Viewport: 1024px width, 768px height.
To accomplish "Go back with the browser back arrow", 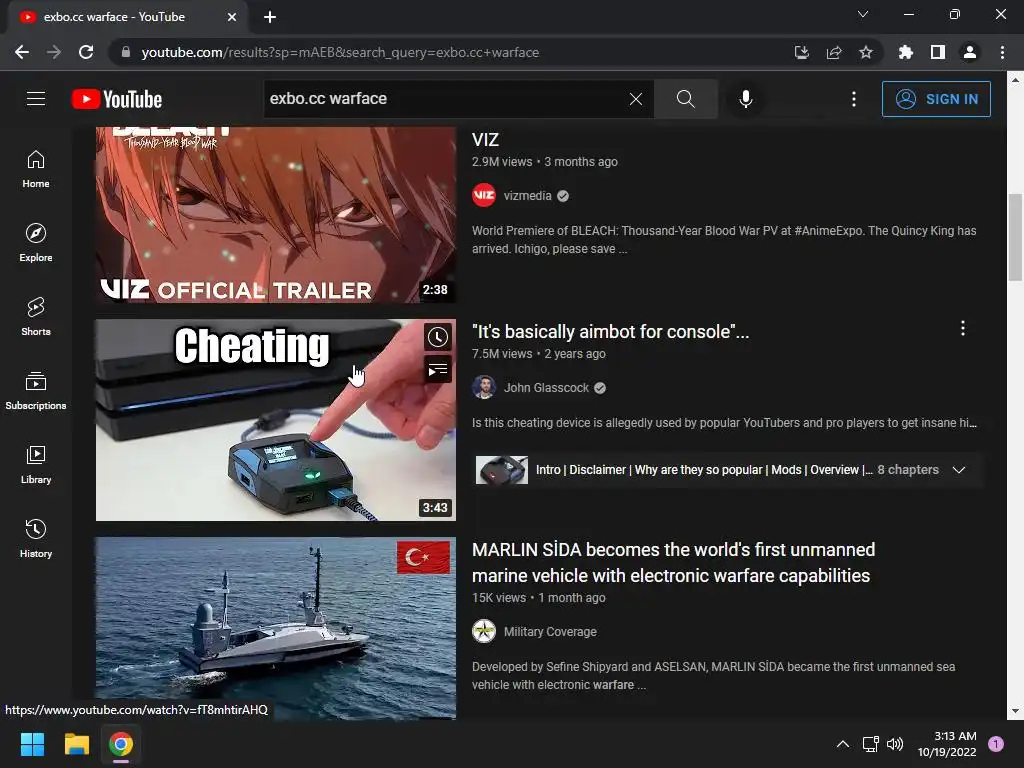I will tap(22, 52).
